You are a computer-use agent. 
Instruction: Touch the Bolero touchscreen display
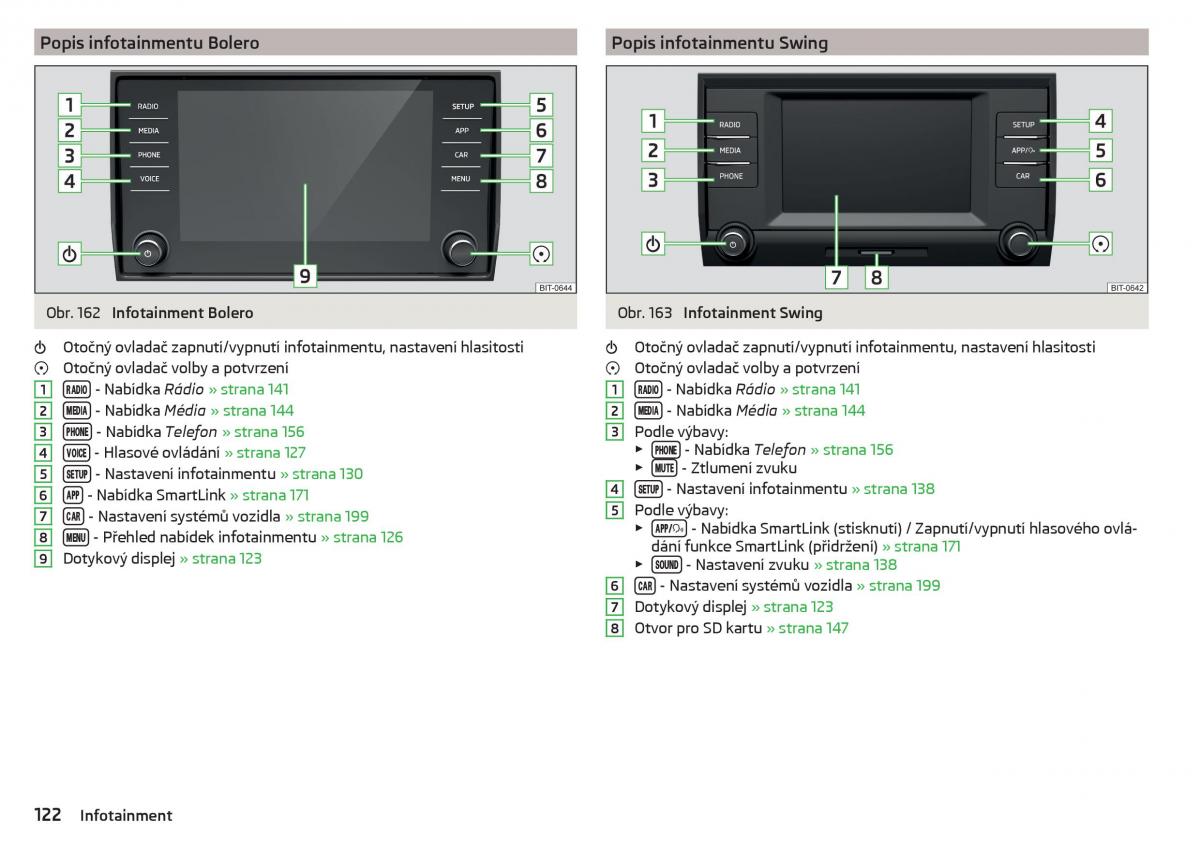point(305,165)
